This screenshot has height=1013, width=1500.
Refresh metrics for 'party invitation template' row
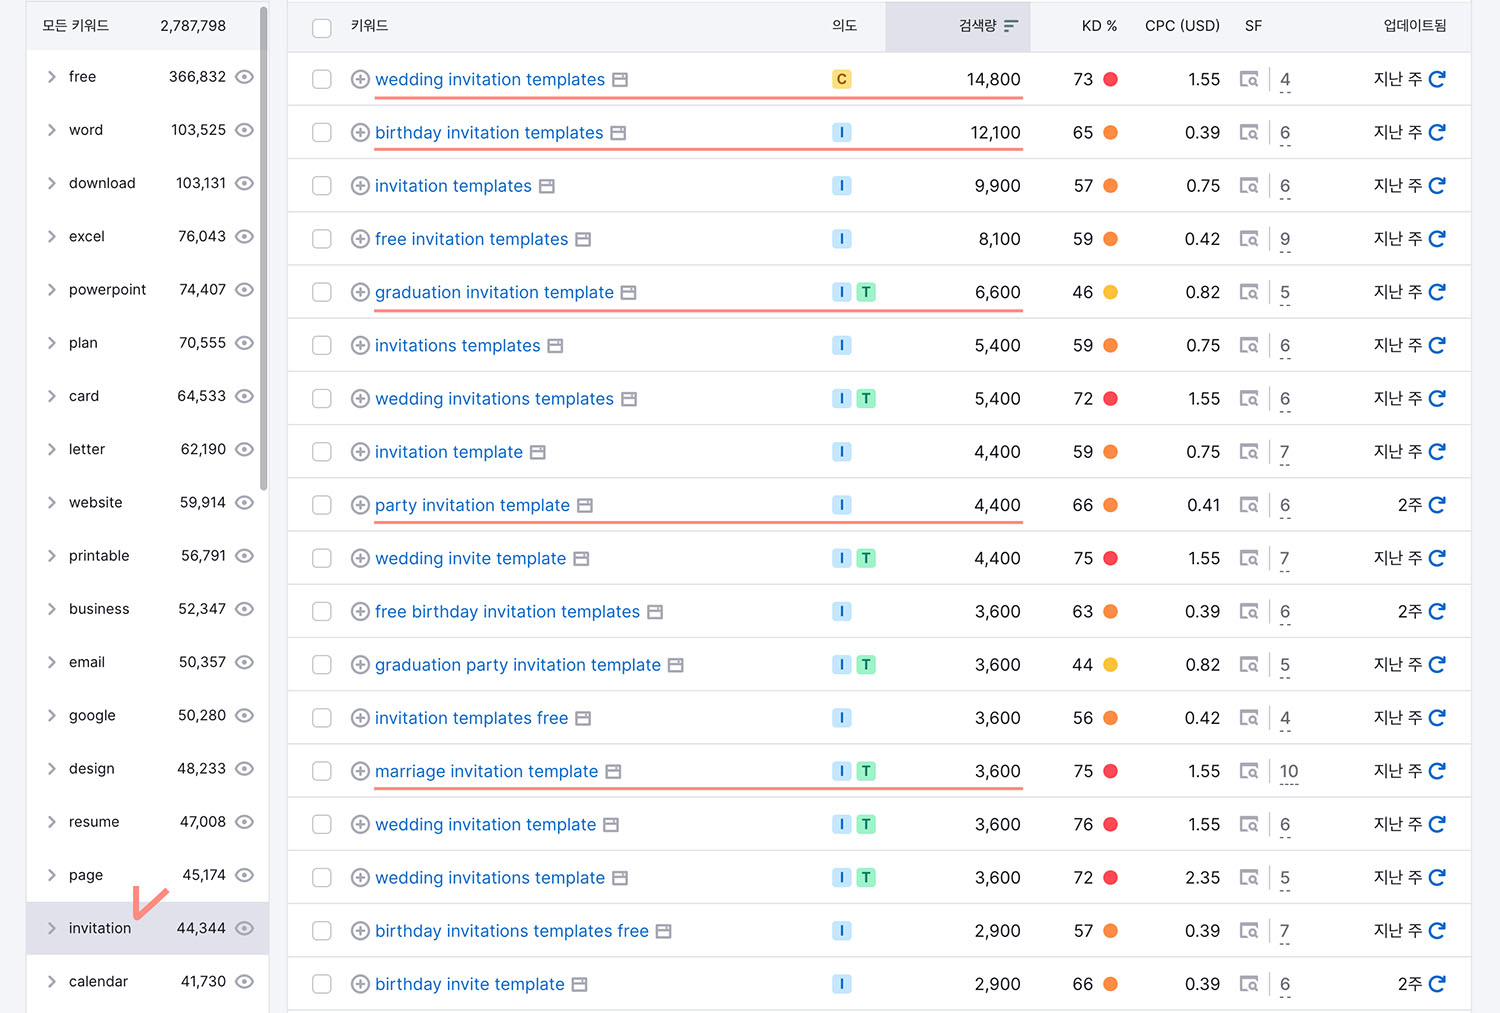[x=1437, y=505]
